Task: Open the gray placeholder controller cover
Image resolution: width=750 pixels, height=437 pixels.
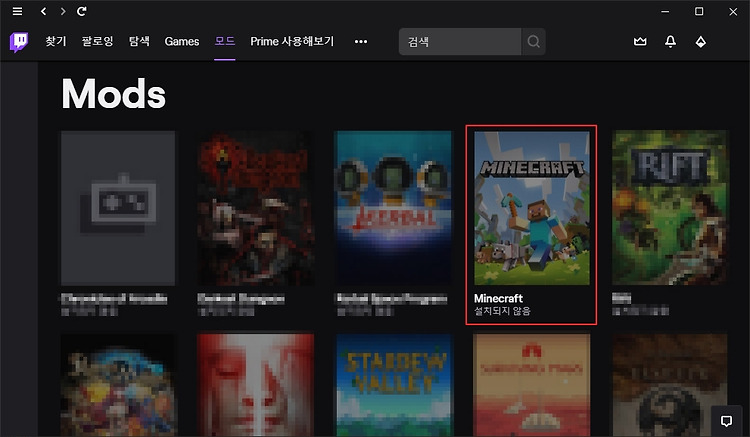Action: pos(118,208)
